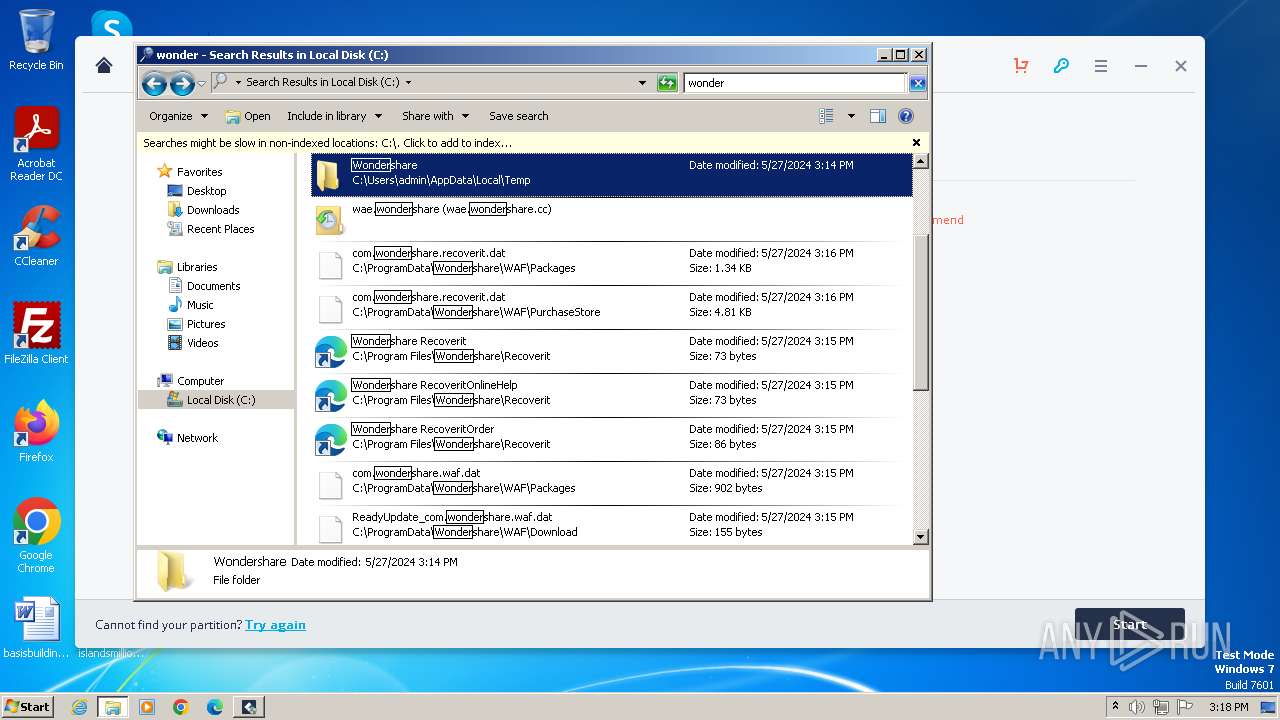Open Pictures library
Screen dimensions: 1280x720
tap(205, 324)
